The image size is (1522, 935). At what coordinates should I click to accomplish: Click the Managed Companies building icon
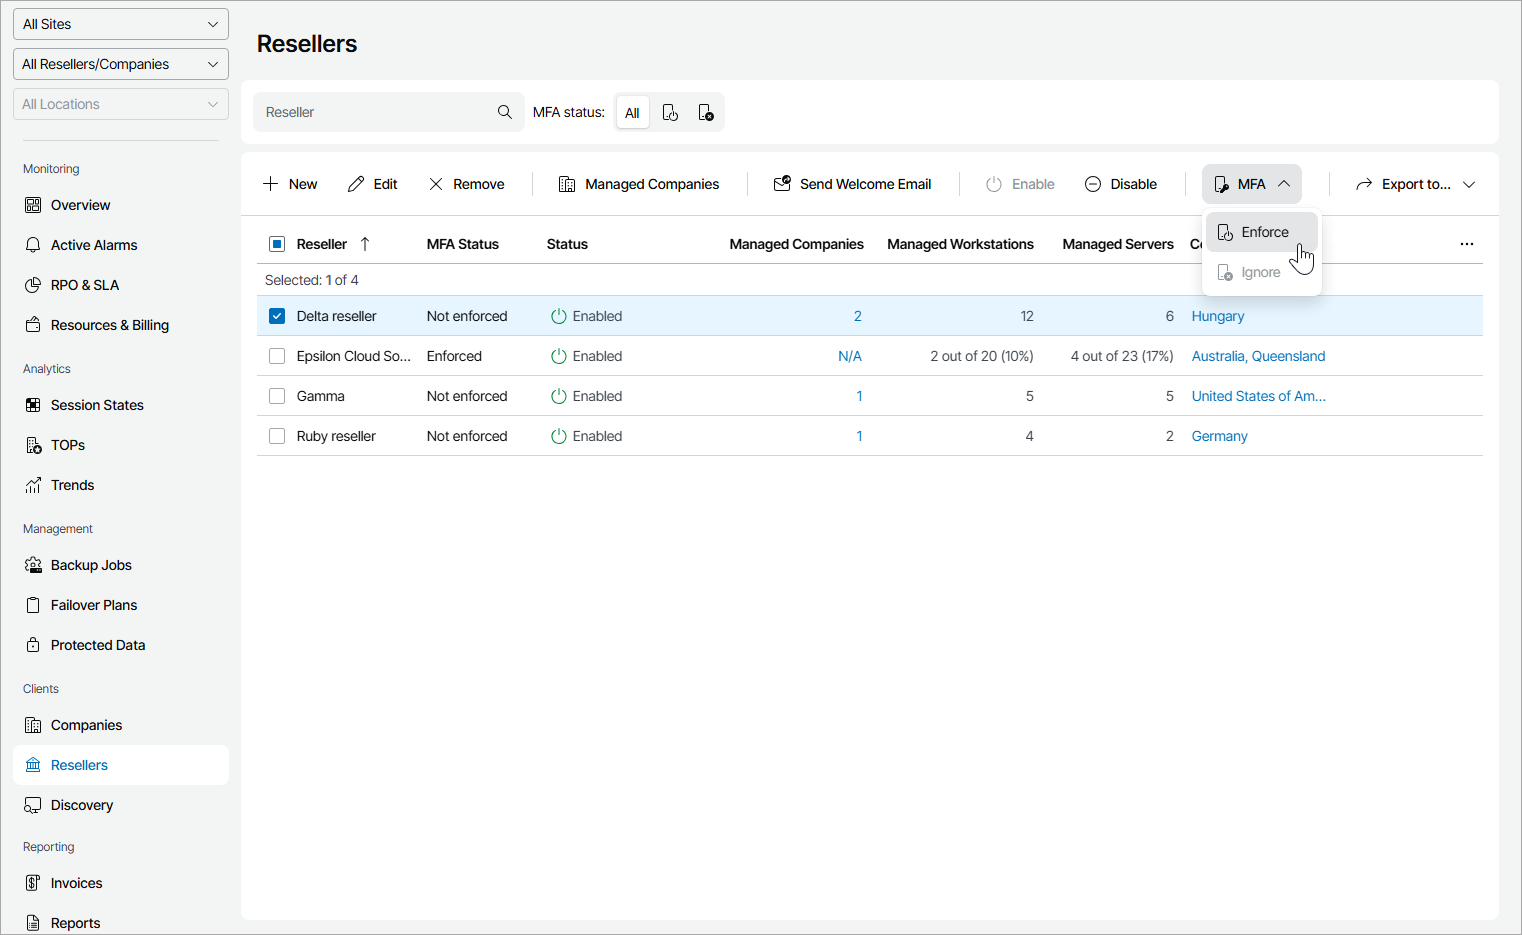coord(567,184)
